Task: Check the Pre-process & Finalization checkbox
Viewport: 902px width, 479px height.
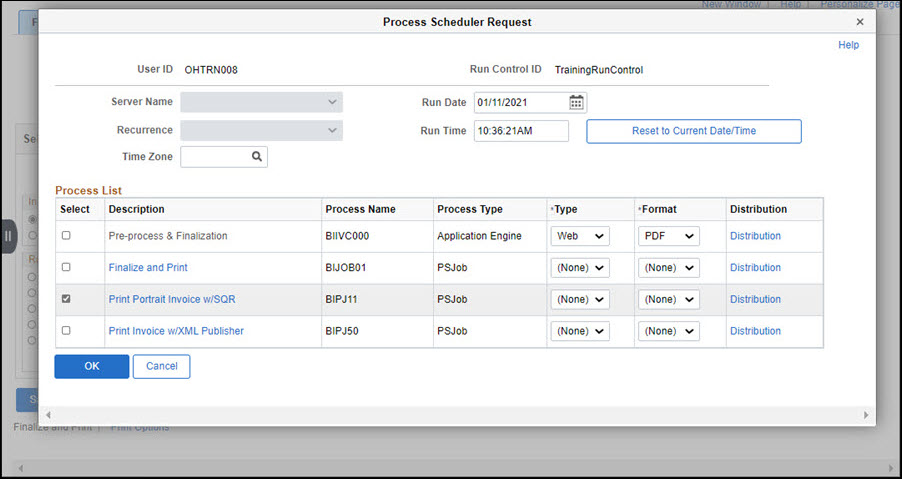Action: point(66,236)
